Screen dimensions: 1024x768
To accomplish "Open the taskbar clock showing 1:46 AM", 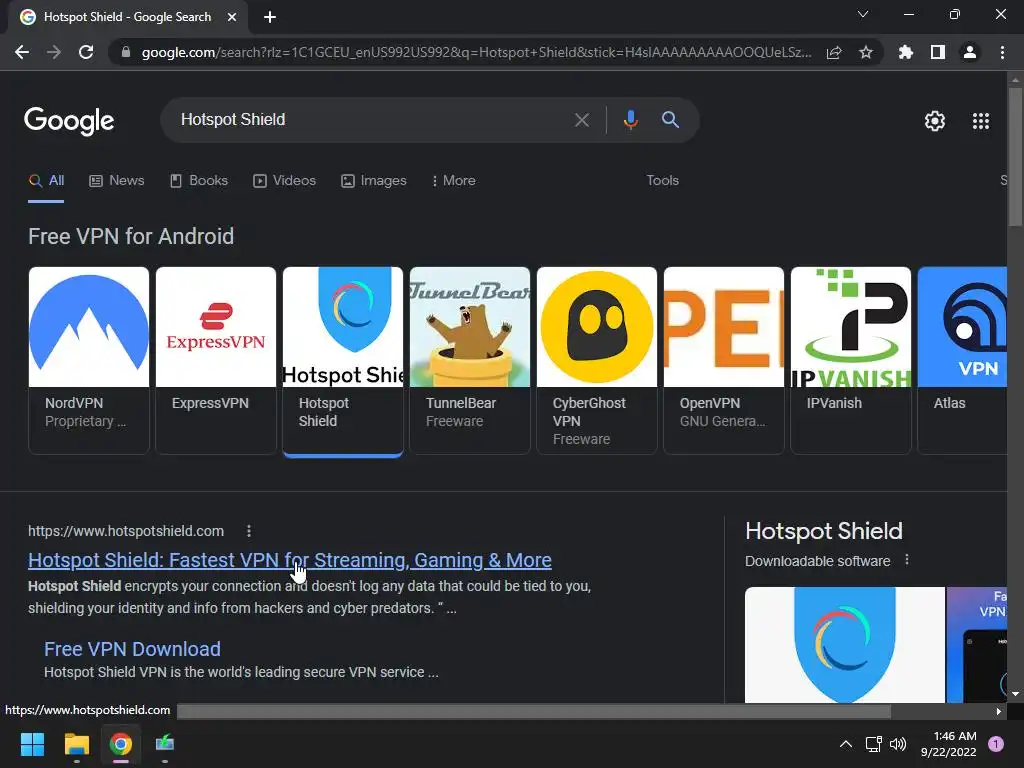I will tap(948, 744).
